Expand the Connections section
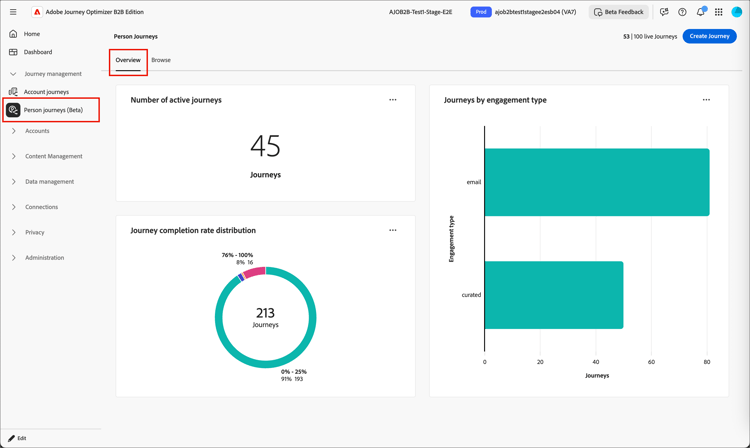Image resolution: width=750 pixels, height=448 pixels. pos(13,207)
